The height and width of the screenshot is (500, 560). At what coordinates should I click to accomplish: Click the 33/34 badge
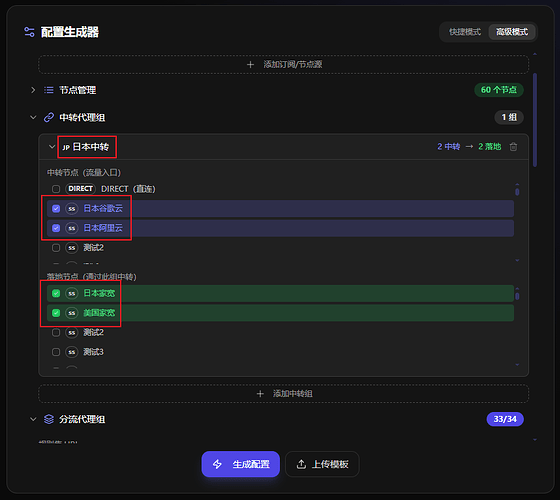pos(505,419)
